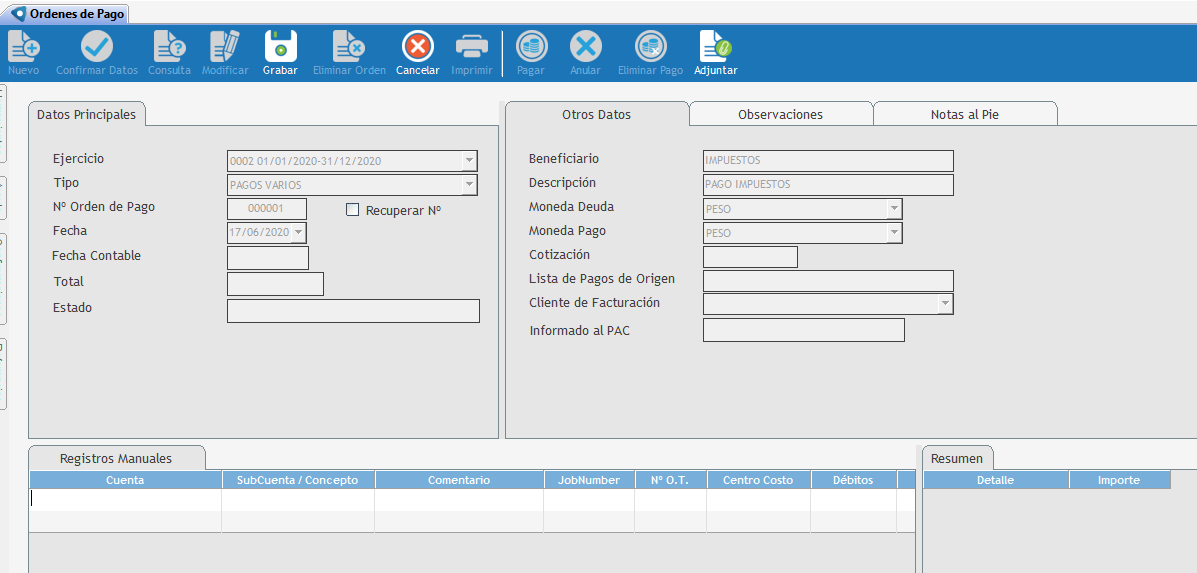The width and height of the screenshot is (1197, 573).
Task: Click the first empty Cuenta grid cell
Action: click(125, 498)
